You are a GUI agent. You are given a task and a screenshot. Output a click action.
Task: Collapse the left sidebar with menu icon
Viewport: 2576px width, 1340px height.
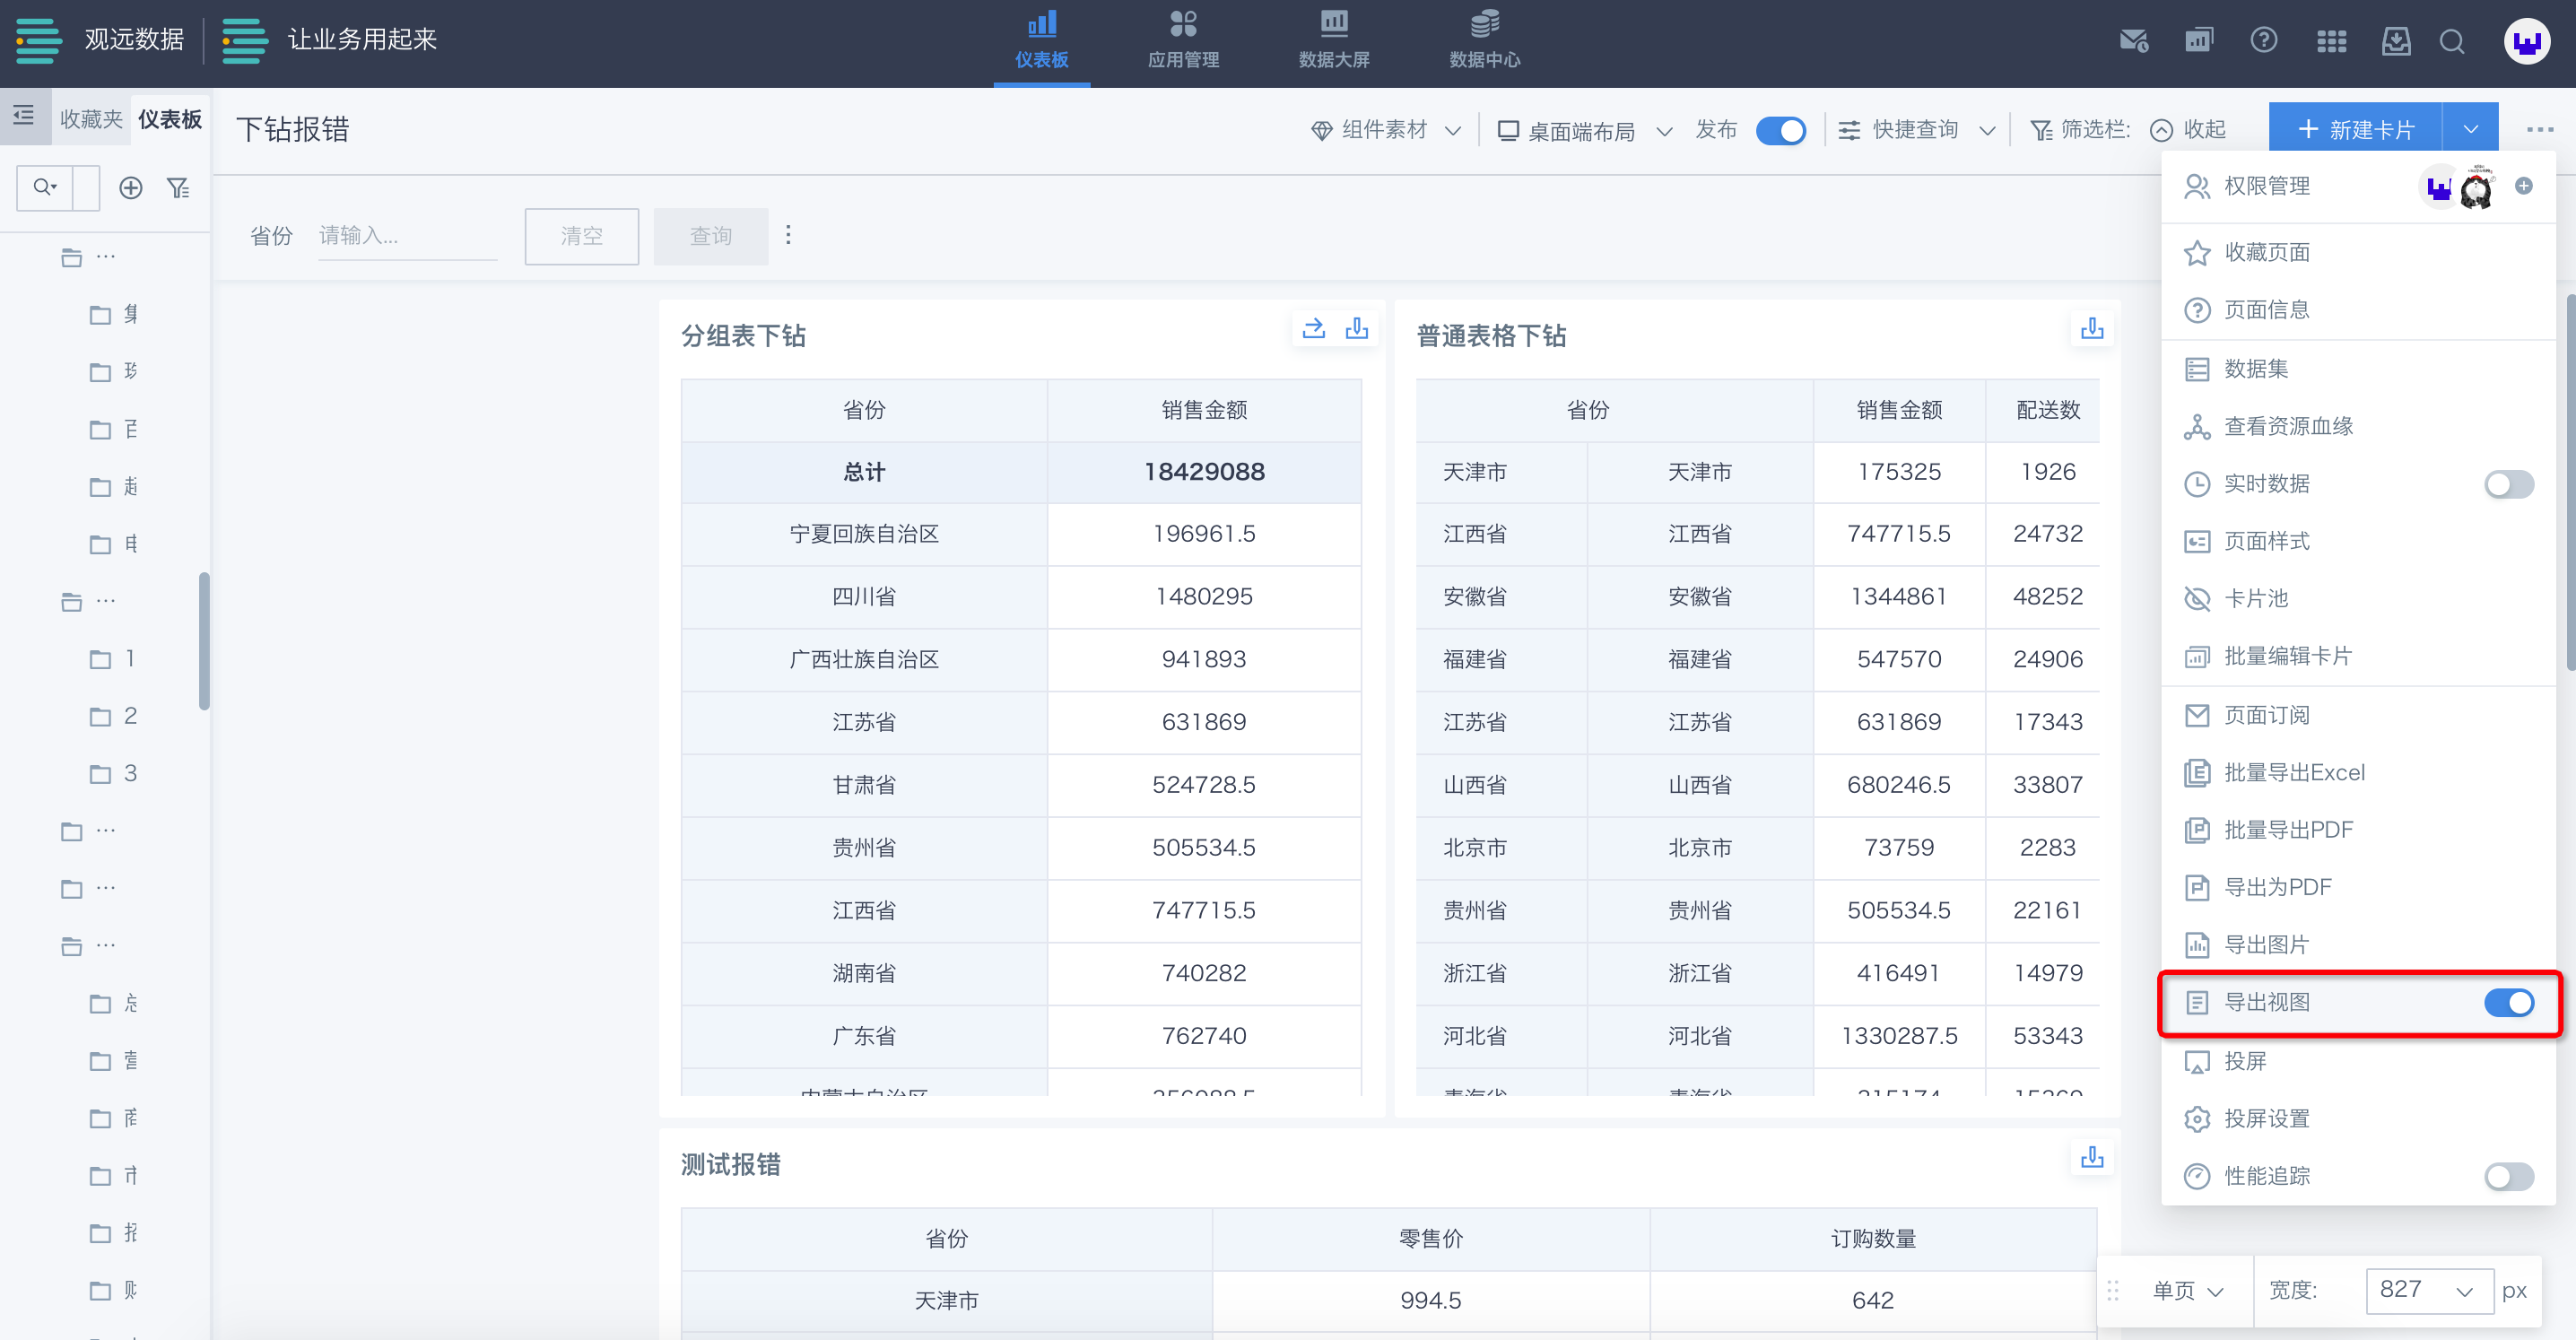[24, 116]
